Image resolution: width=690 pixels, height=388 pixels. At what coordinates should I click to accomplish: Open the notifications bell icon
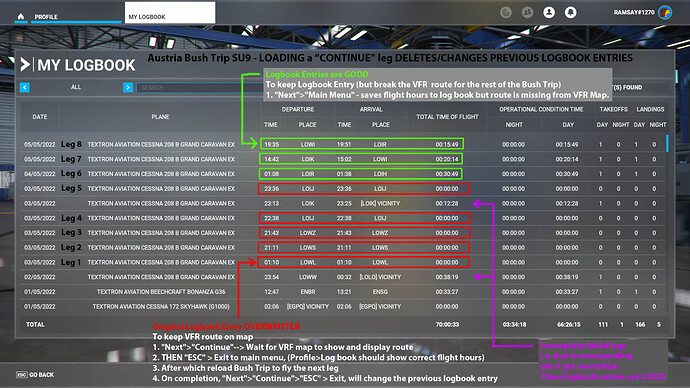(x=570, y=12)
